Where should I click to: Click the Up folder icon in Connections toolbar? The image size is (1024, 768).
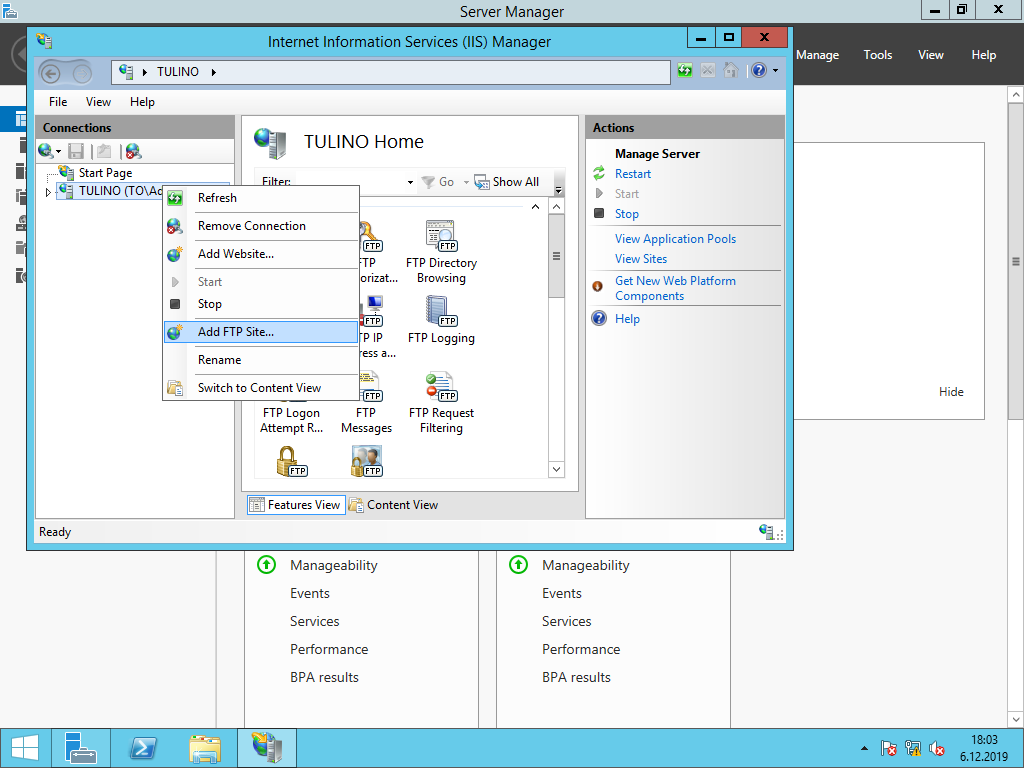[x=104, y=152]
